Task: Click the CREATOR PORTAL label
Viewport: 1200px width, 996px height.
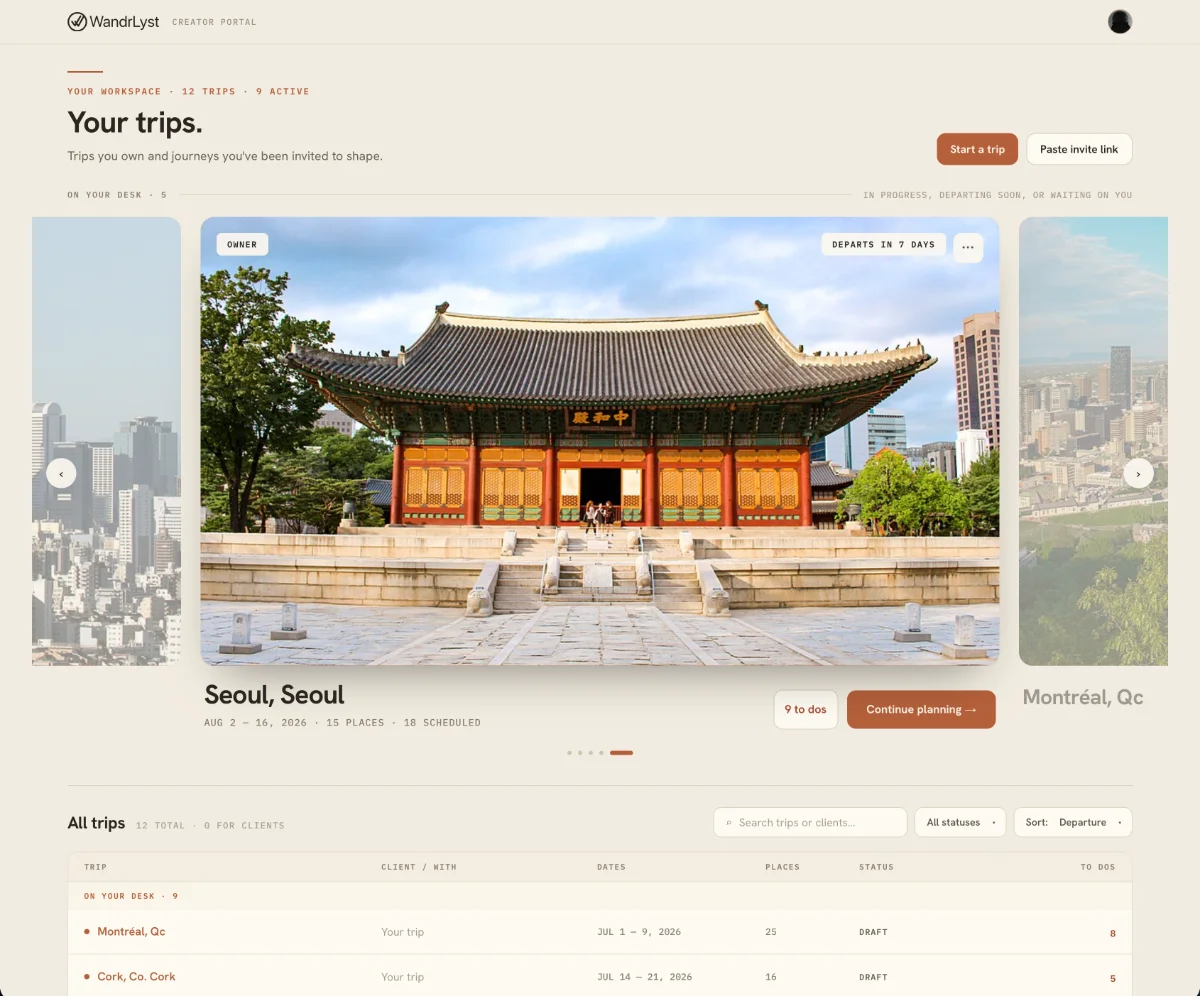Action: coord(214,22)
